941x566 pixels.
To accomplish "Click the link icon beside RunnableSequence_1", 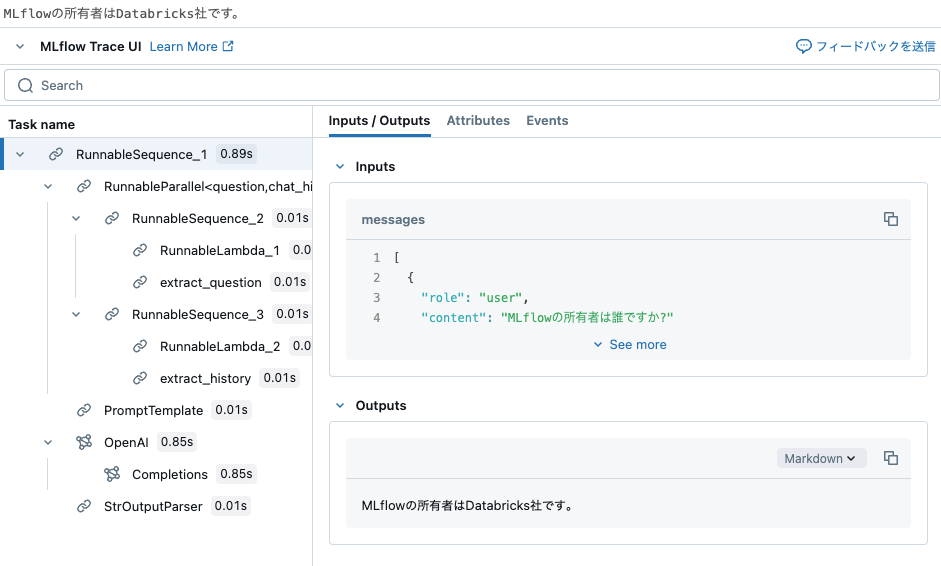I will (56, 154).
